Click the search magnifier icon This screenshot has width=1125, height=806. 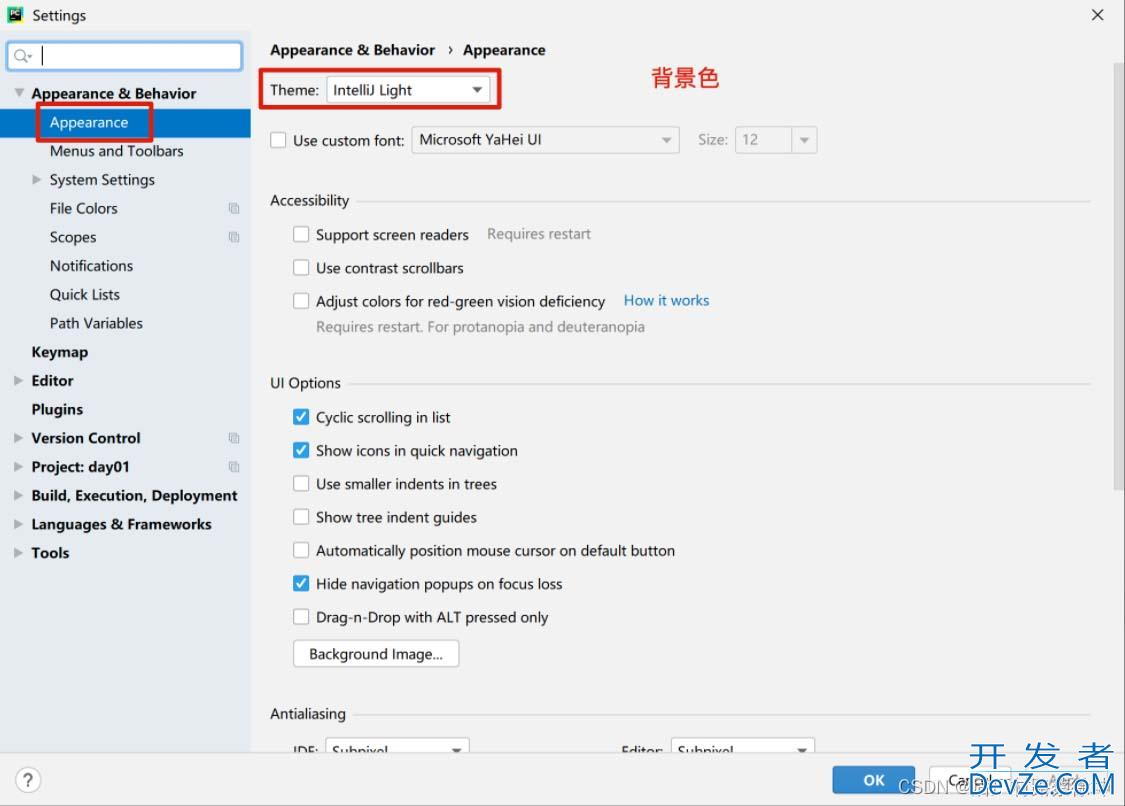[x=22, y=56]
